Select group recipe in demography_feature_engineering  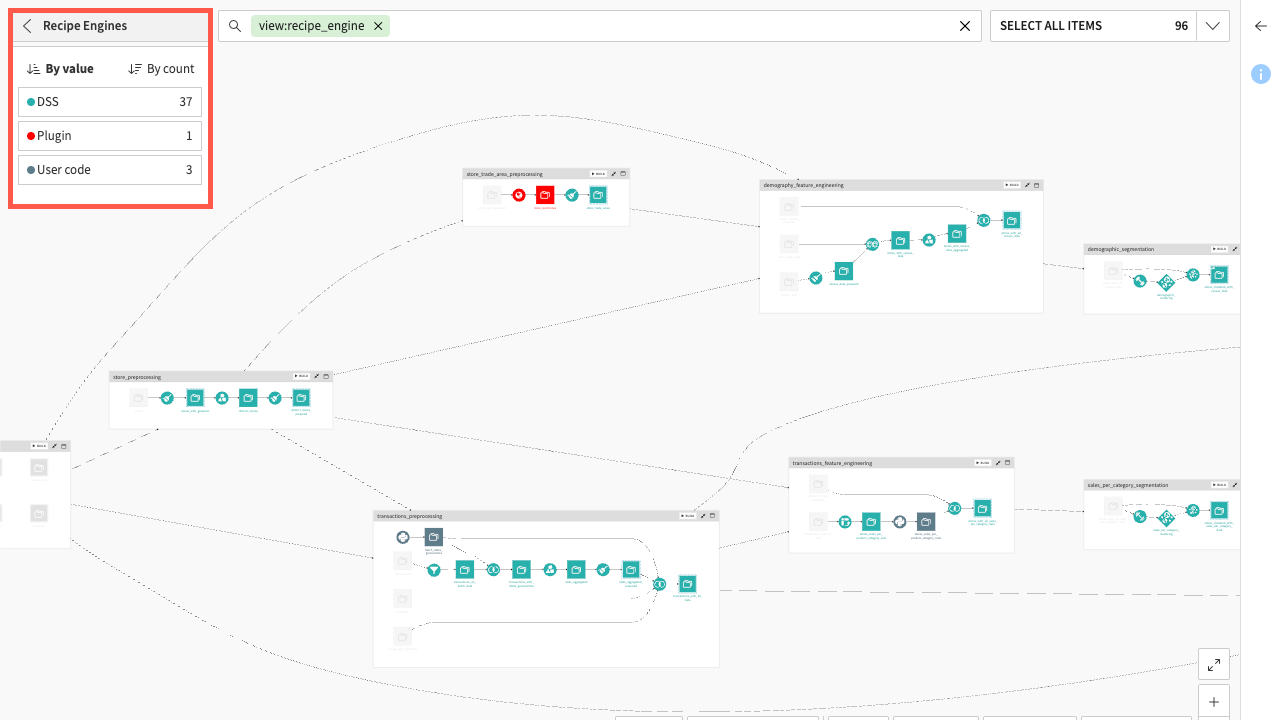[928, 240]
